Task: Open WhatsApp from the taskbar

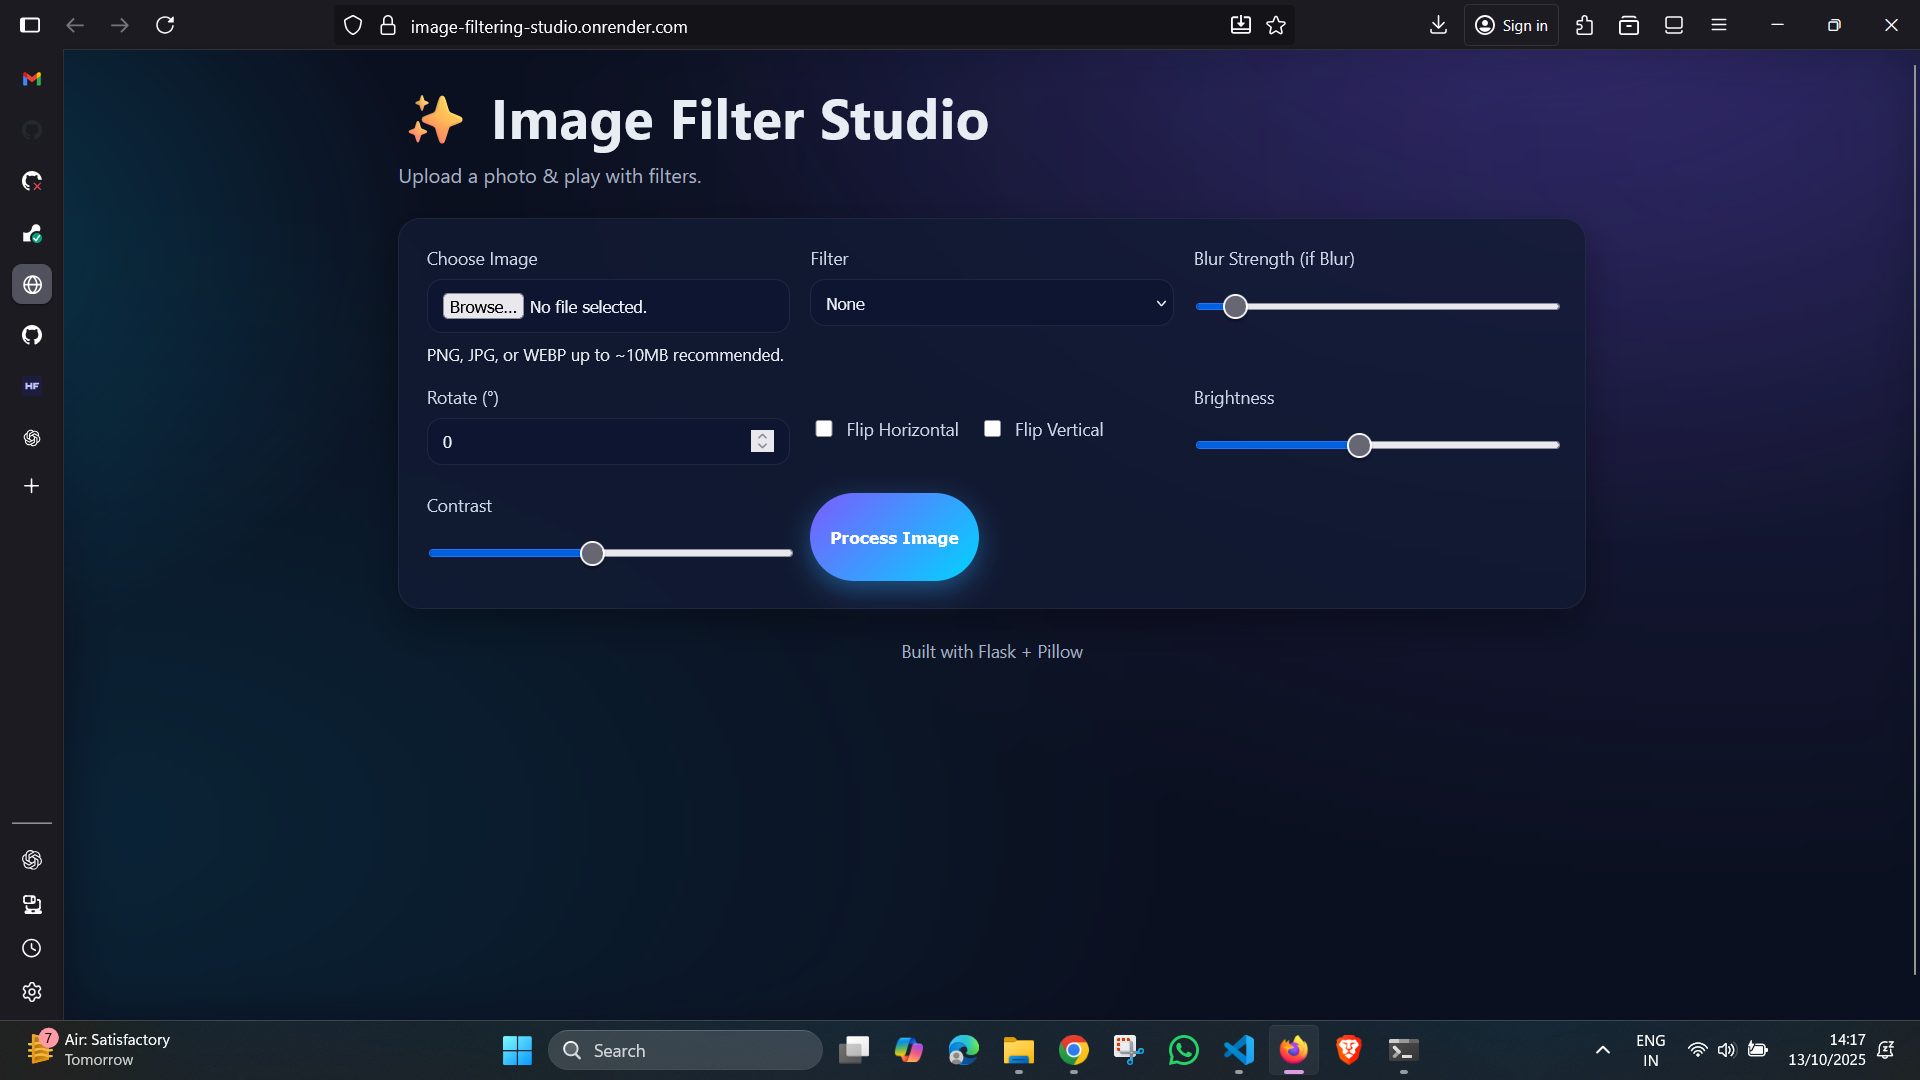Action: [1183, 1050]
